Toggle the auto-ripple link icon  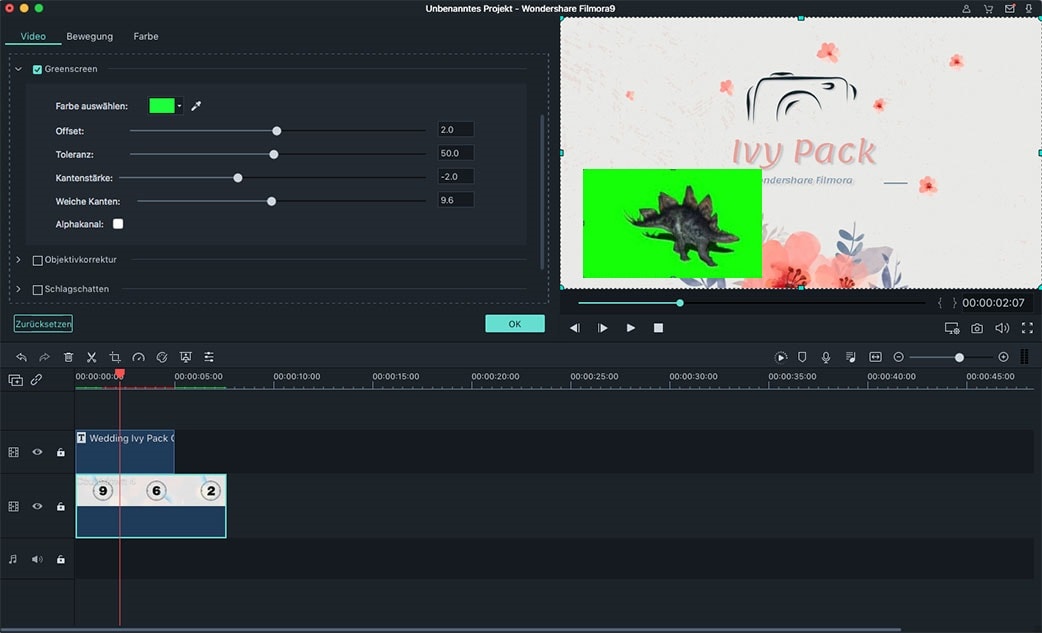tap(37, 379)
